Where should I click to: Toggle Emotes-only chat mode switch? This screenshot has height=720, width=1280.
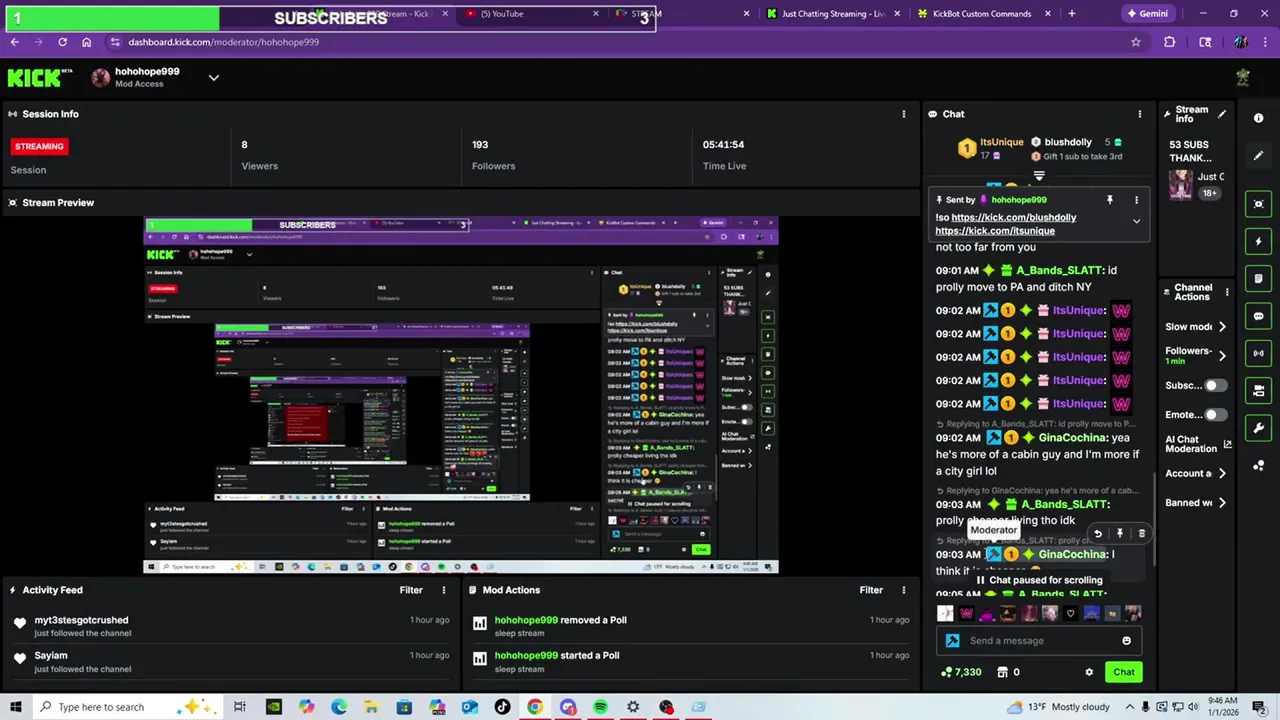coord(1215,415)
